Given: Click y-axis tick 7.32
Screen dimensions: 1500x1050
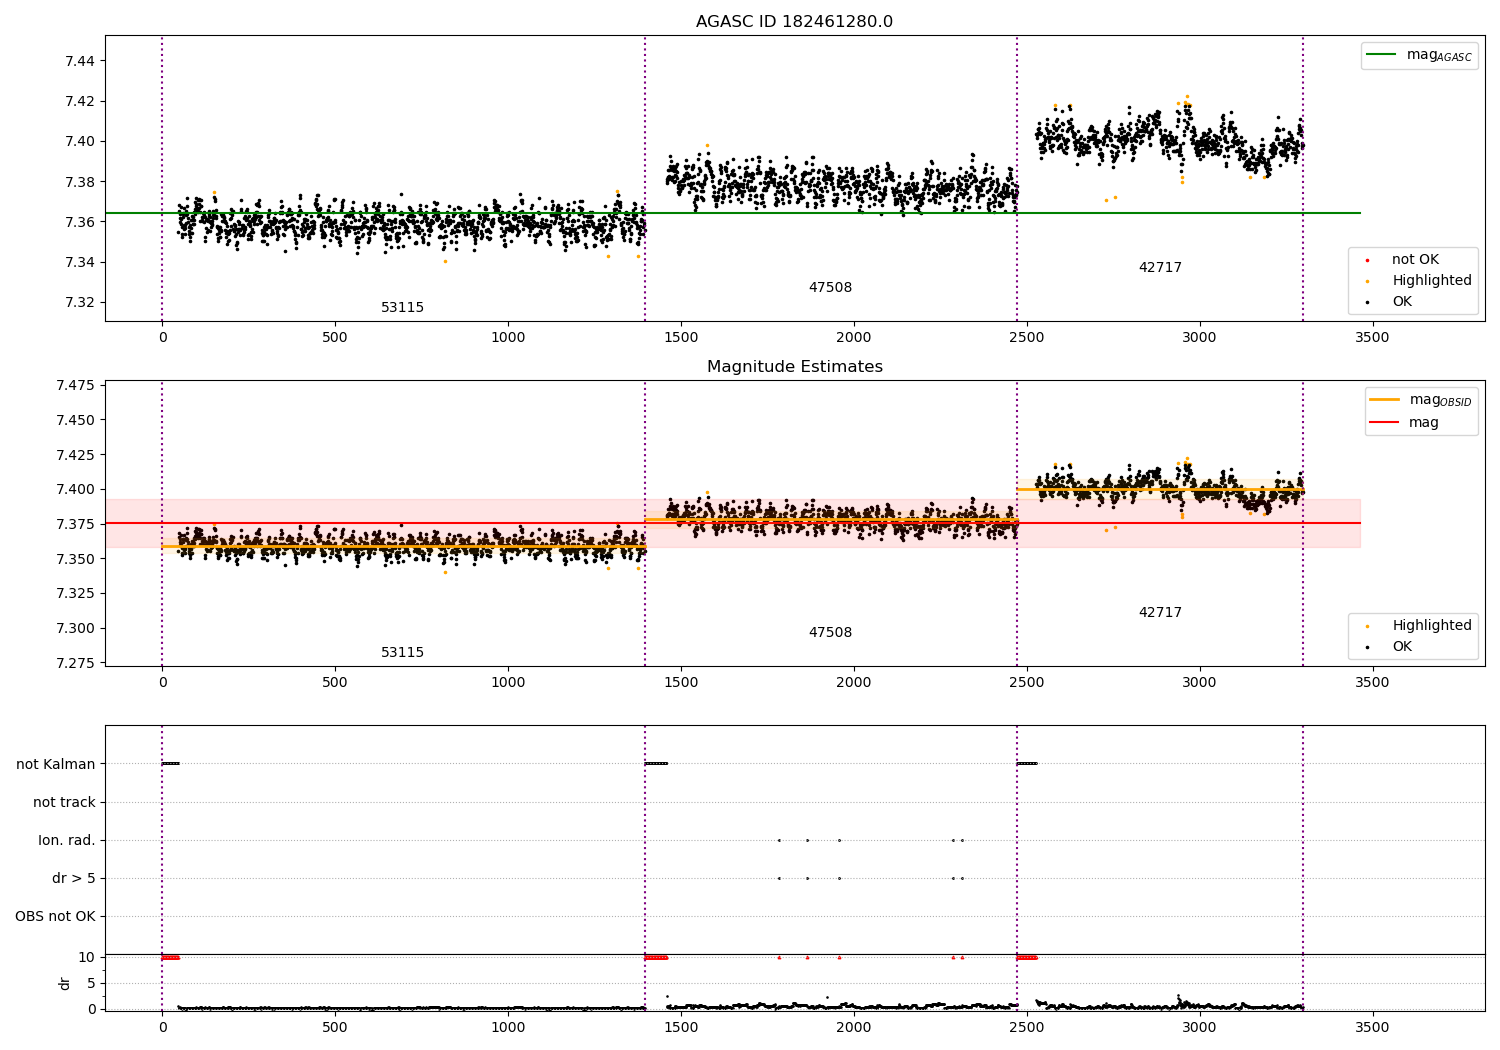Looking at the screenshot, I should pyautogui.click(x=80, y=303).
